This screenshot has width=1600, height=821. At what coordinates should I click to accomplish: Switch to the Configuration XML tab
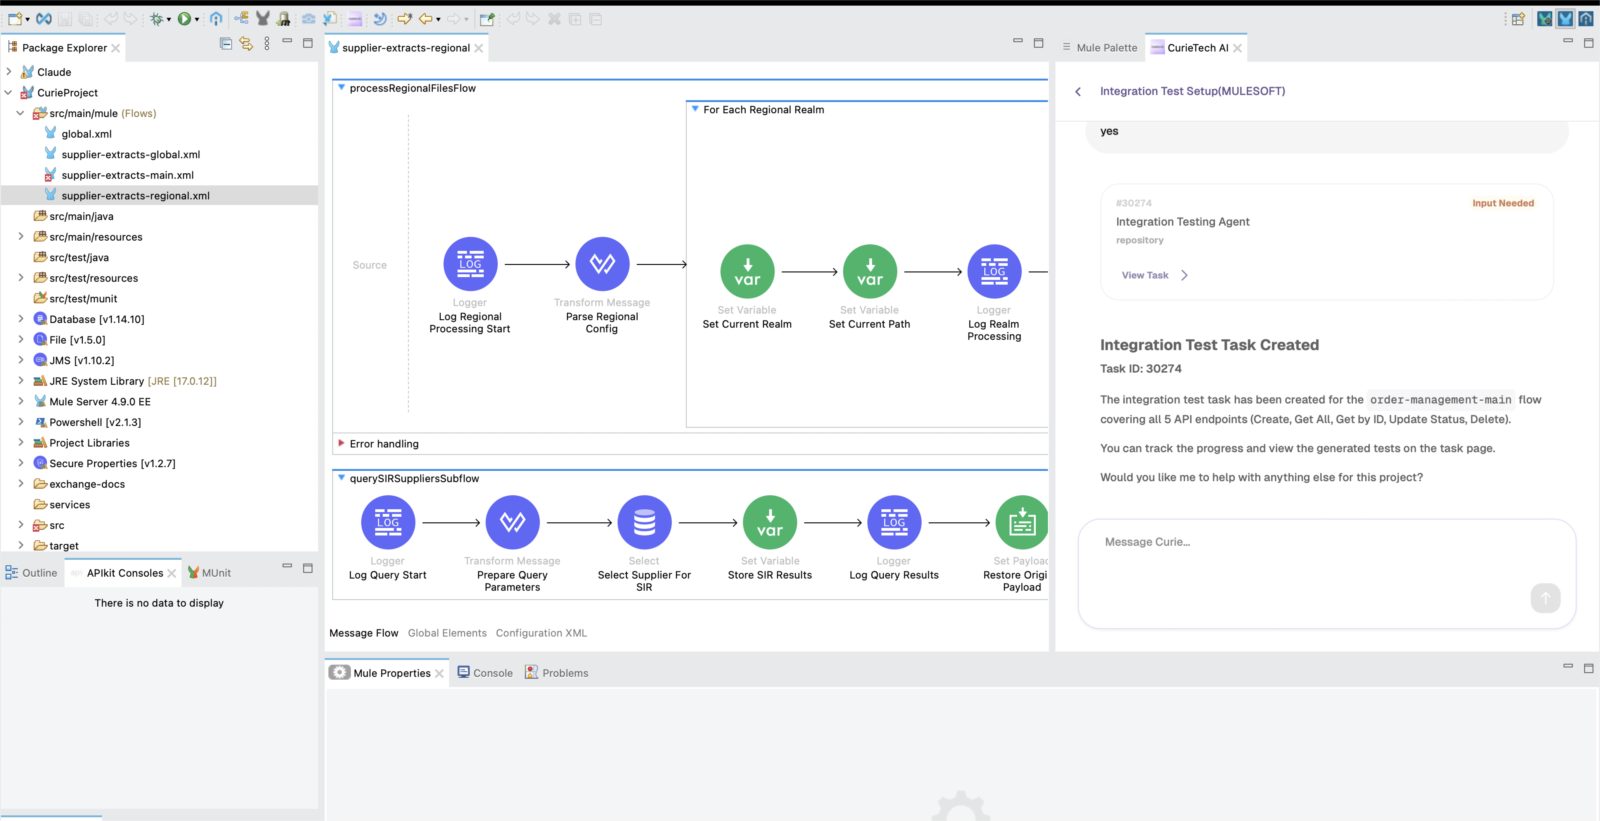(x=541, y=633)
